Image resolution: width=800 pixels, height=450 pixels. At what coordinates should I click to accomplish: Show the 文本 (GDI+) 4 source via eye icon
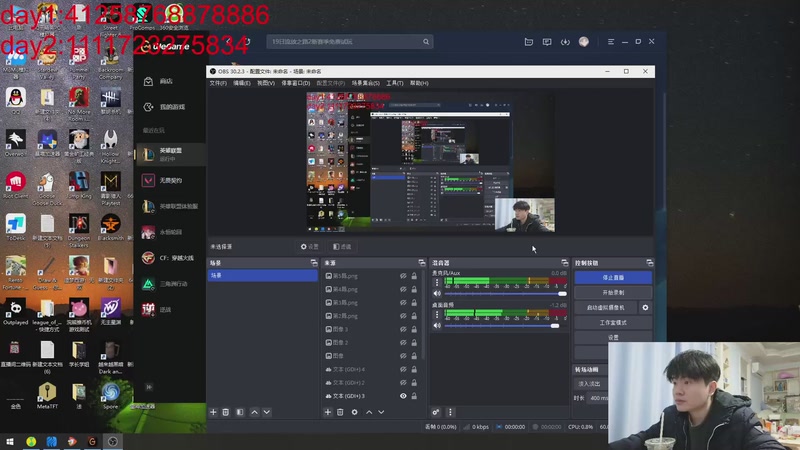pyautogui.click(x=403, y=369)
